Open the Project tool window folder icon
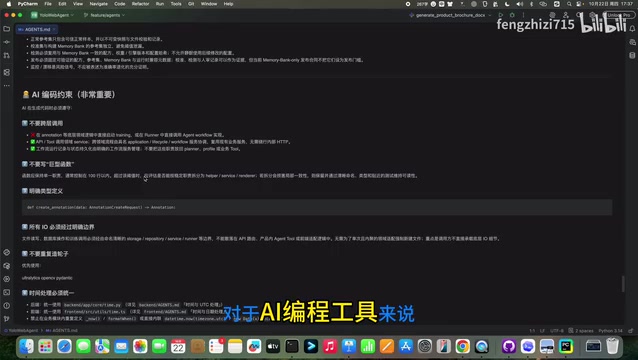Screen dimensions: 638x360 point(7,29)
